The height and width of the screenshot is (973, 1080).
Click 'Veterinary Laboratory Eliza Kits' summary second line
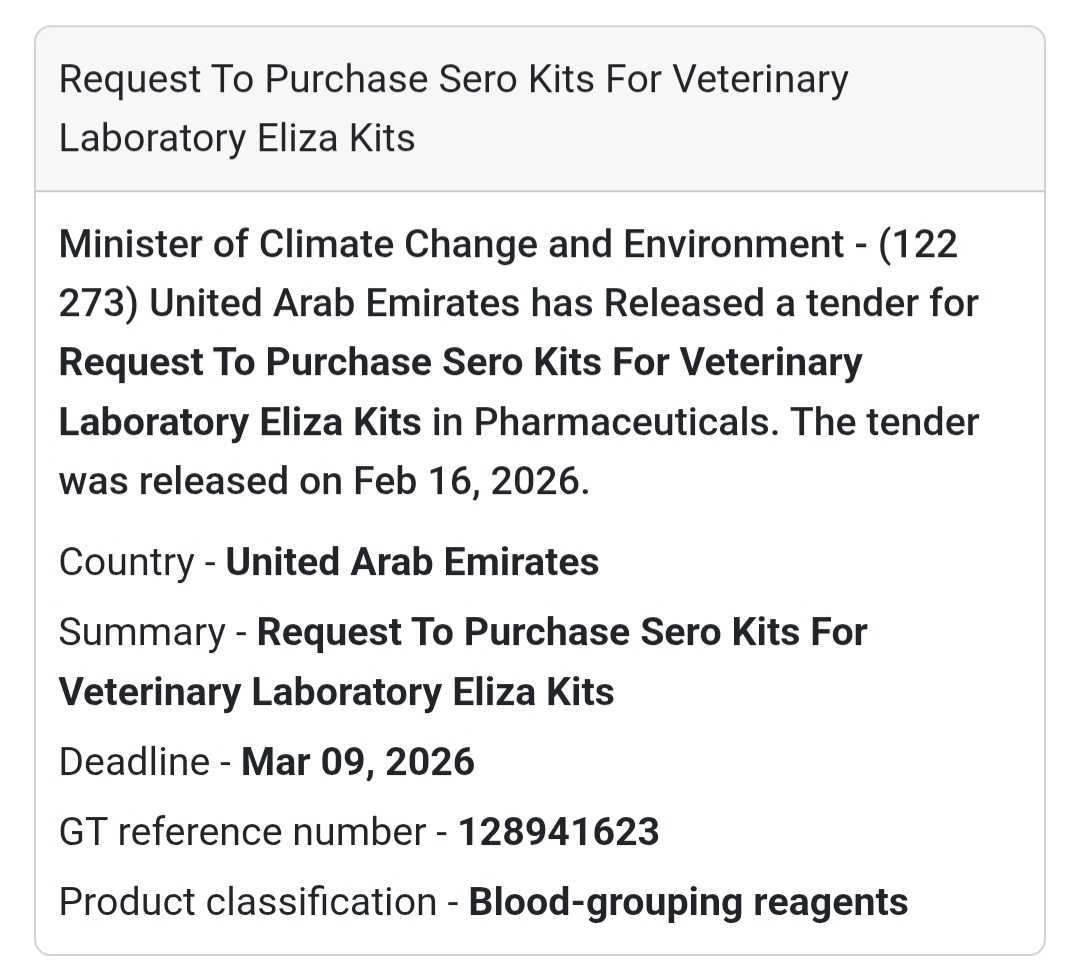click(336, 692)
